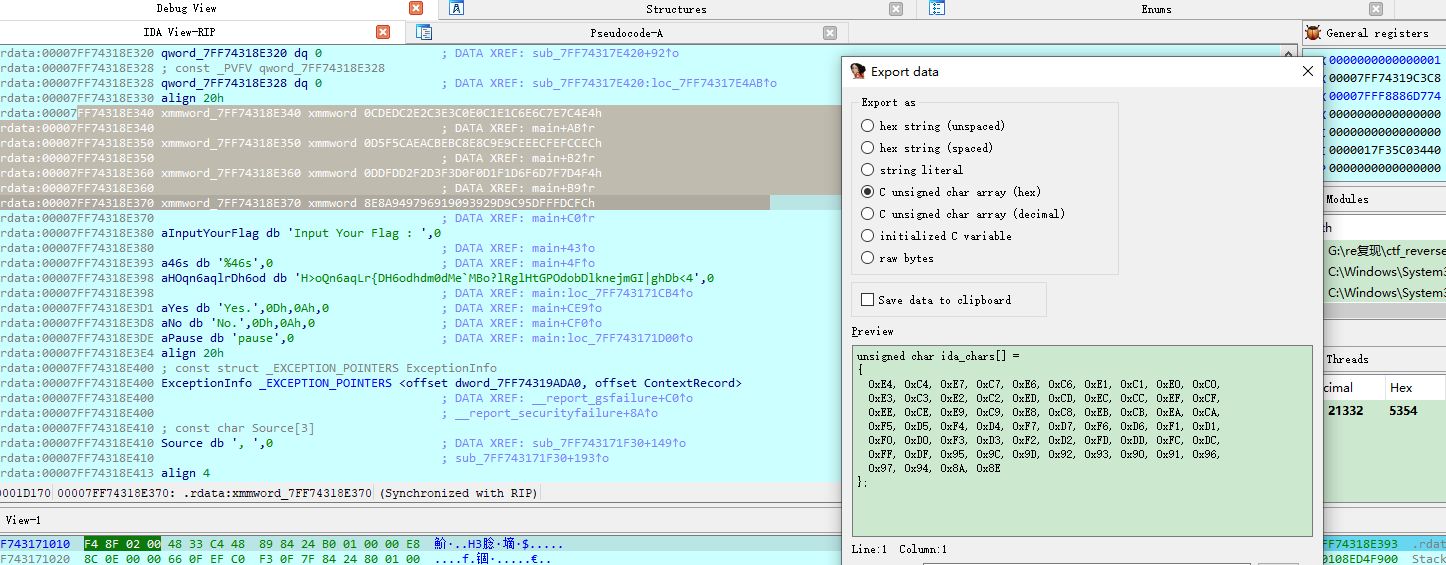Click the ida_chars preview text area

click(1082, 441)
